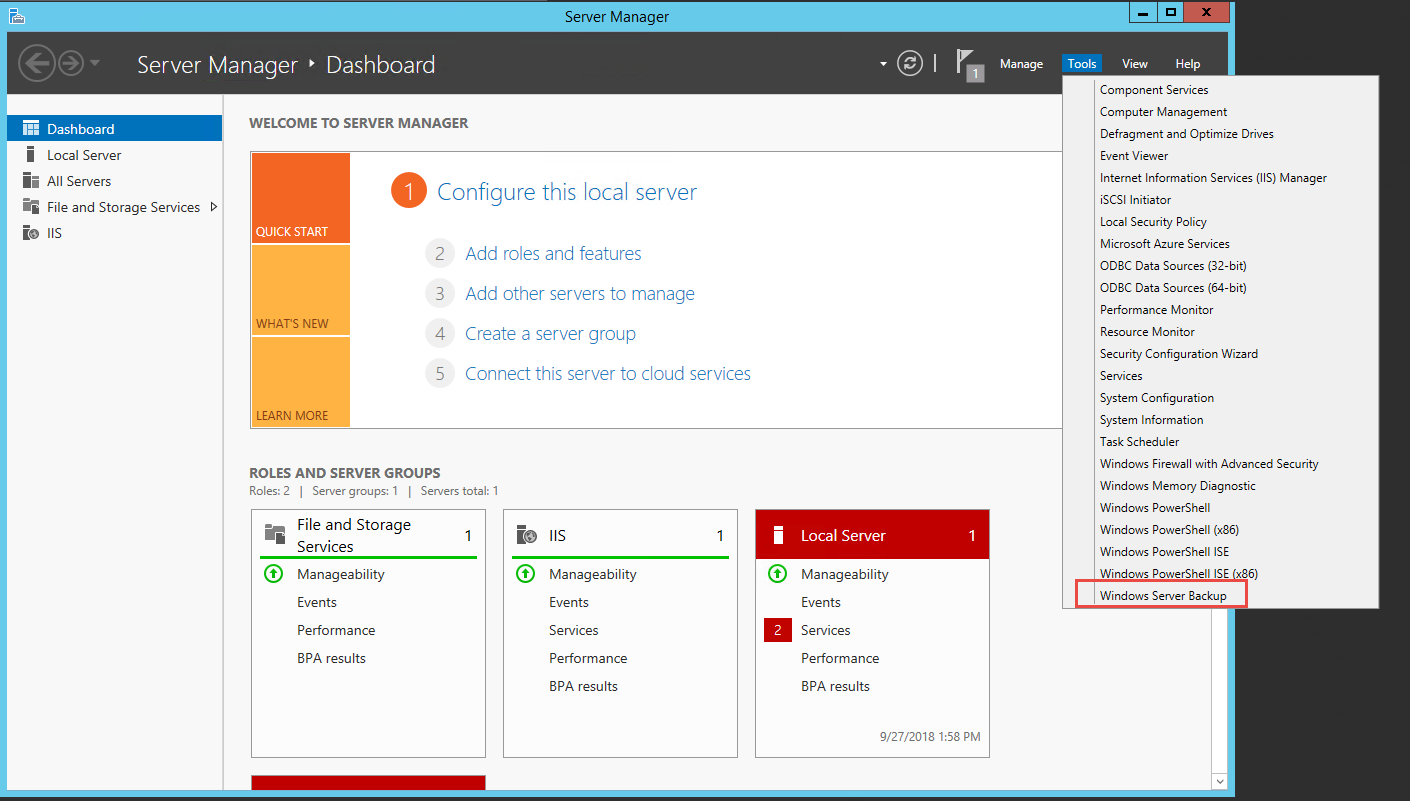Click Connect this server to cloud services
The image size is (1410, 801).
[608, 374]
